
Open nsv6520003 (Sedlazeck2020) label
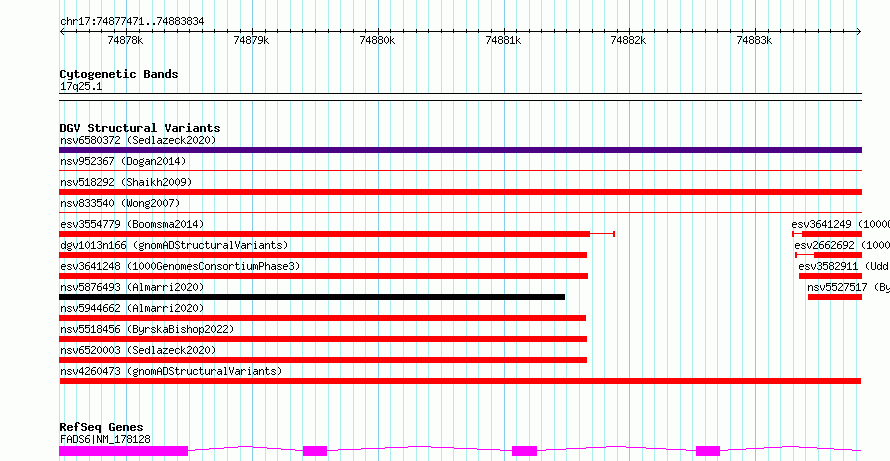(x=138, y=350)
